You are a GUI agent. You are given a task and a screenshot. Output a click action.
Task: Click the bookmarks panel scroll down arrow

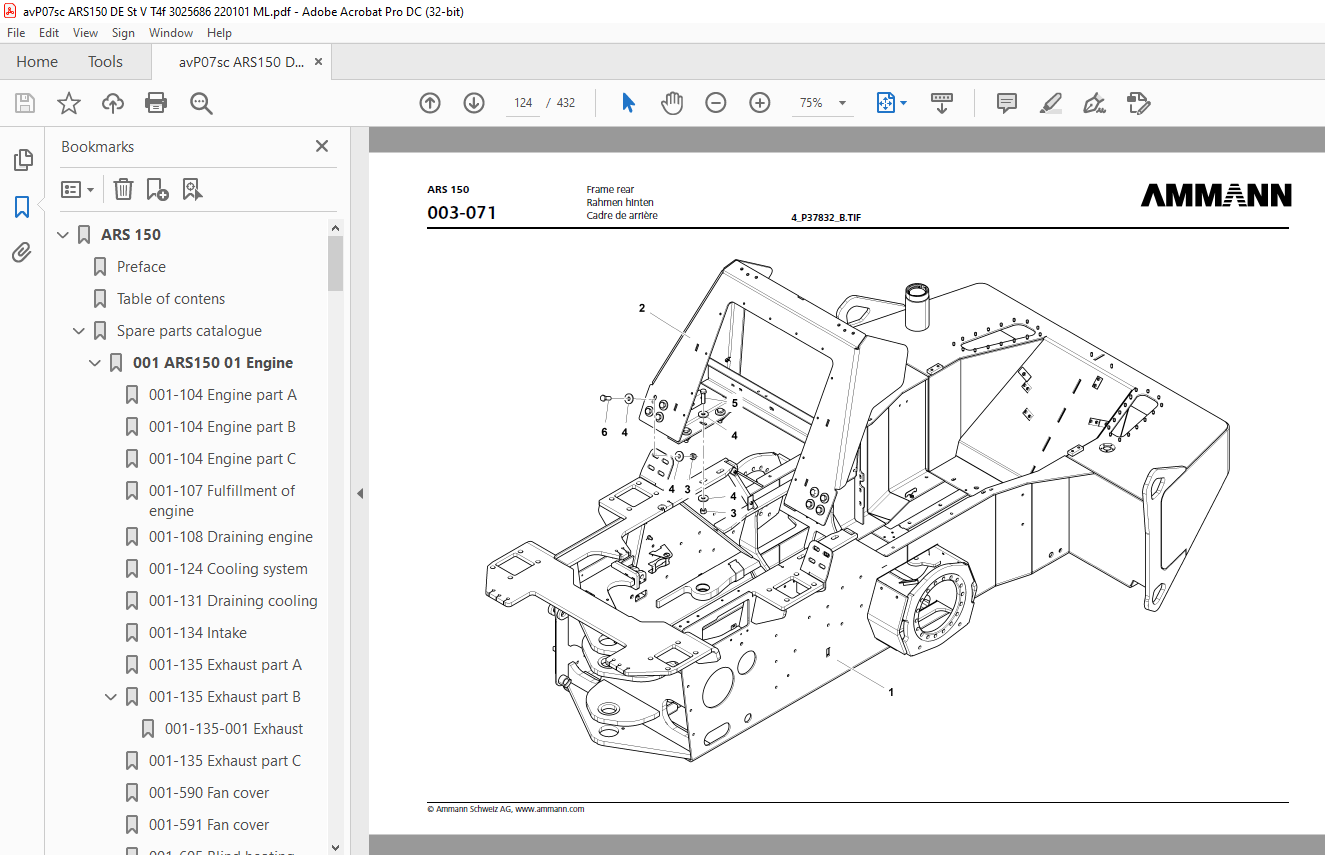[335, 846]
